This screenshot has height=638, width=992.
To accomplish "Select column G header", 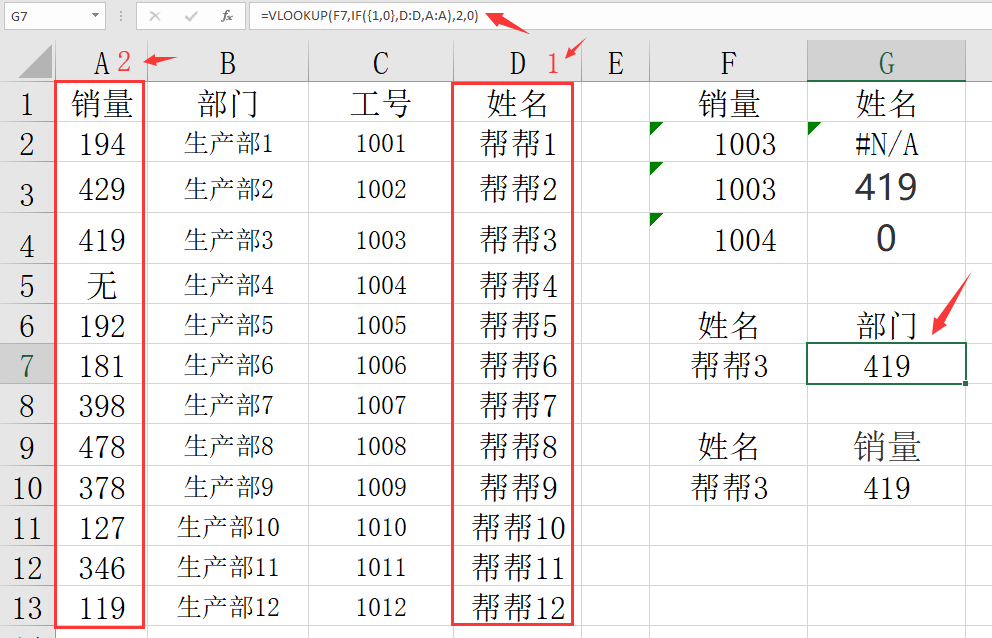I will click(x=886, y=62).
